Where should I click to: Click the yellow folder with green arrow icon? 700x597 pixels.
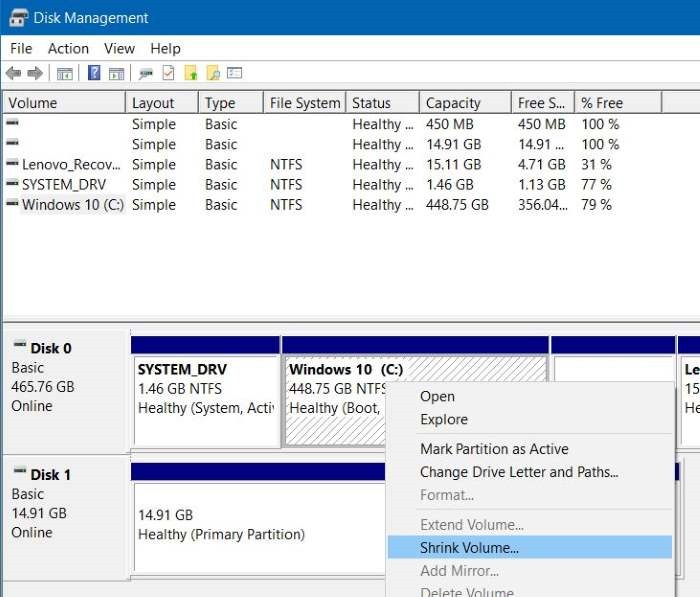click(x=190, y=73)
